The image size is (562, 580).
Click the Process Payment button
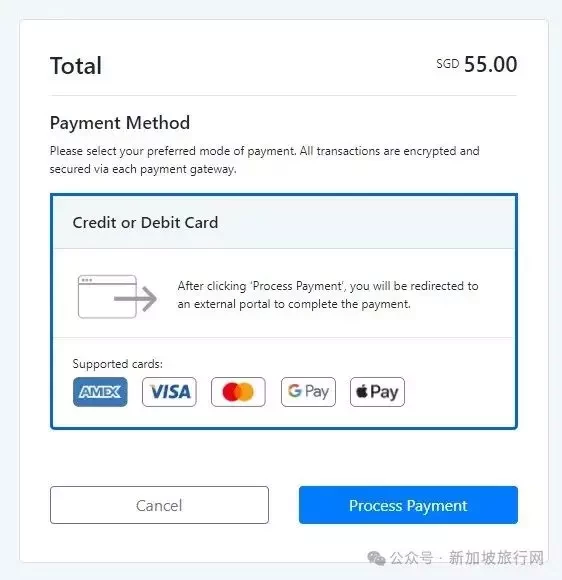(x=408, y=505)
